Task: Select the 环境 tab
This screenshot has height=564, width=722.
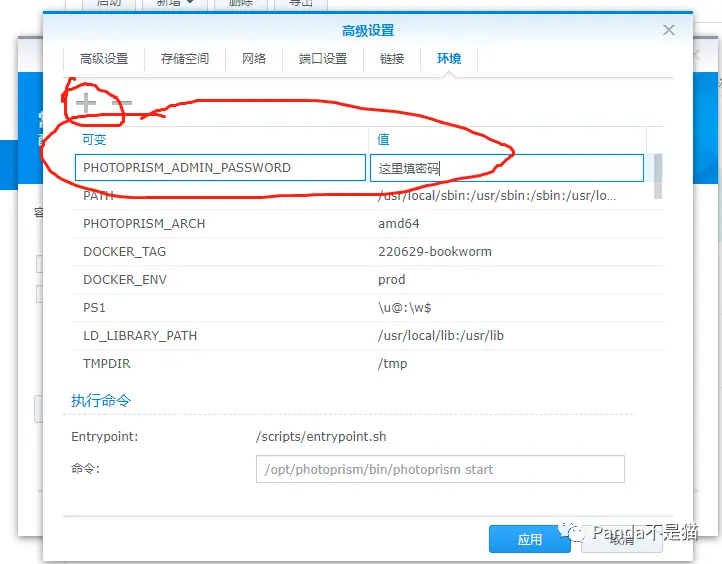Action: pos(449,58)
